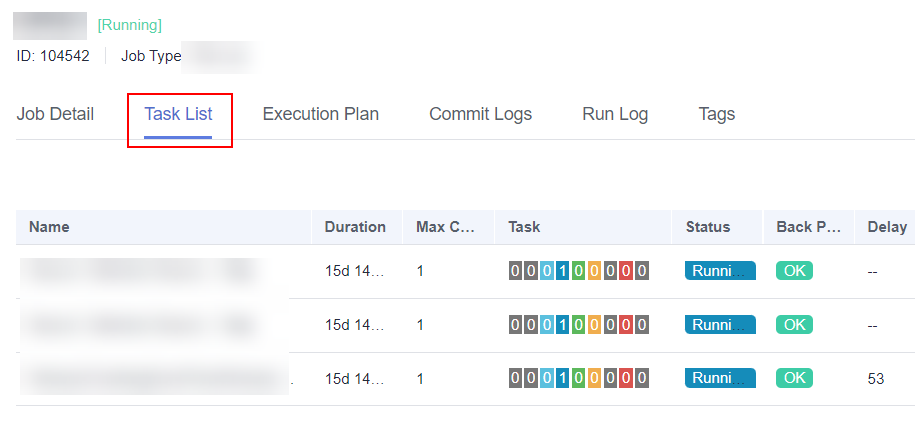
Task: Open the Execution Plan tab
Action: coord(320,114)
